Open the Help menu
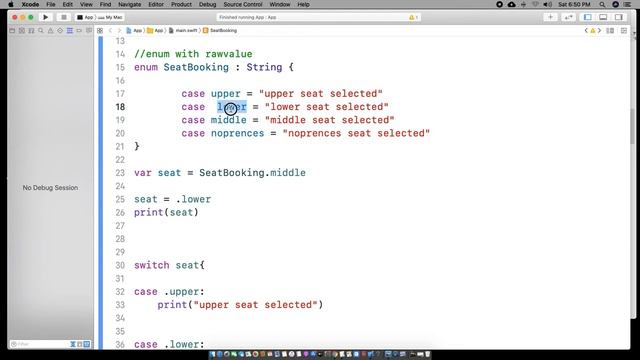The image size is (640, 360). (x=303, y=4)
